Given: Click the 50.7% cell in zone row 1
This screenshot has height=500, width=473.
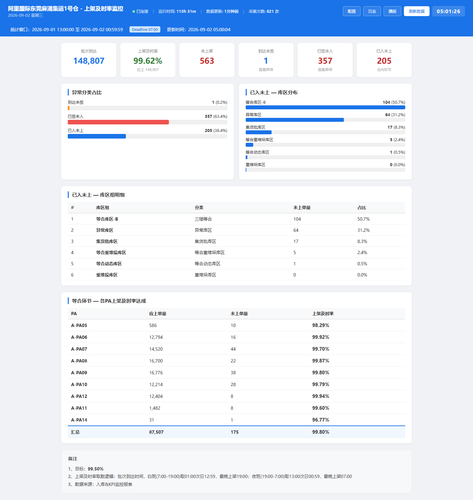Looking at the screenshot, I should tap(363, 219).
